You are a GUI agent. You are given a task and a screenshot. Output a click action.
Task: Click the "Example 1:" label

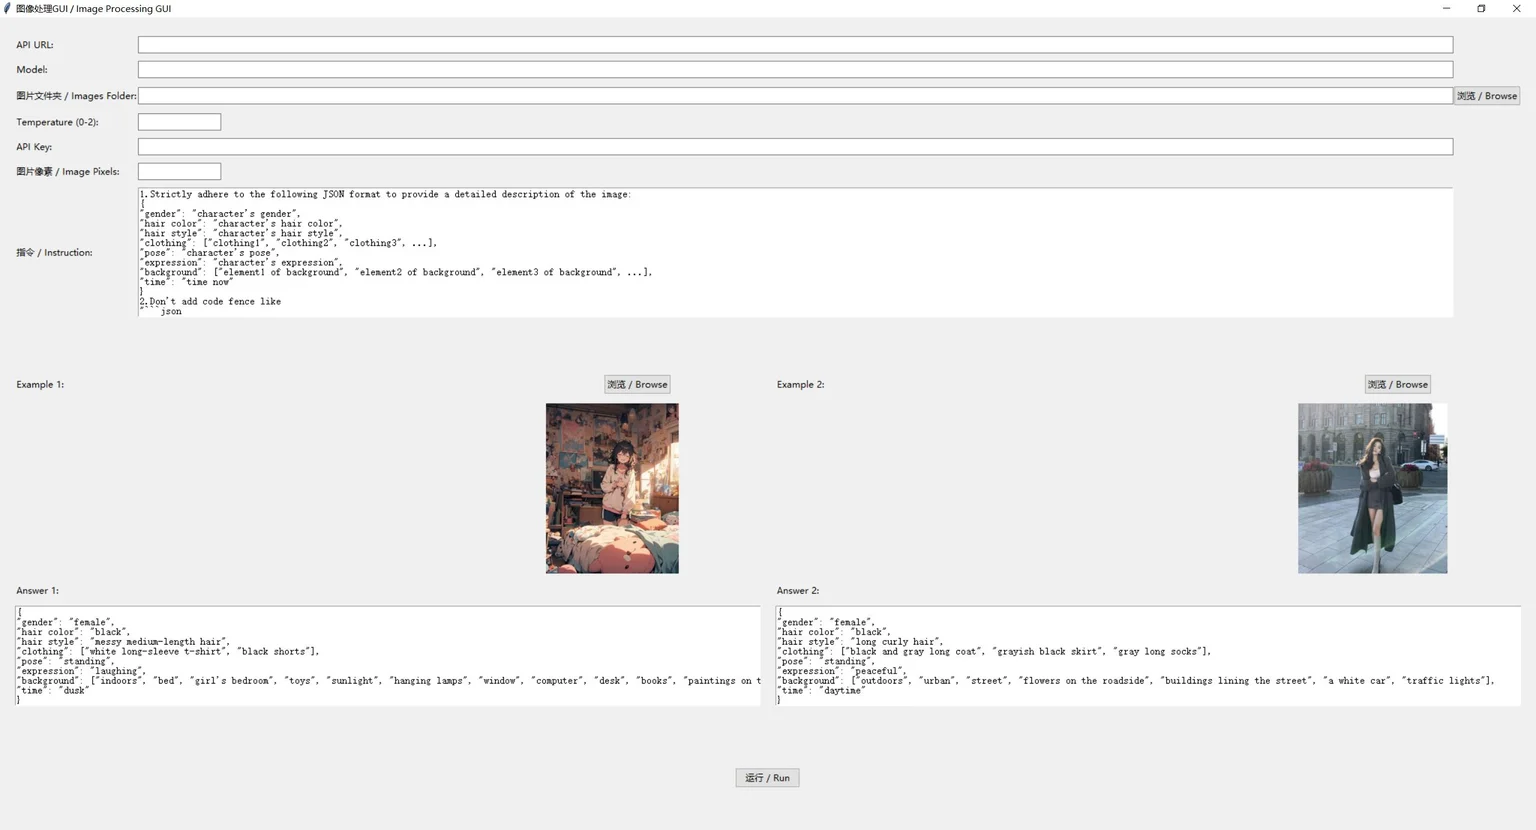click(x=40, y=385)
